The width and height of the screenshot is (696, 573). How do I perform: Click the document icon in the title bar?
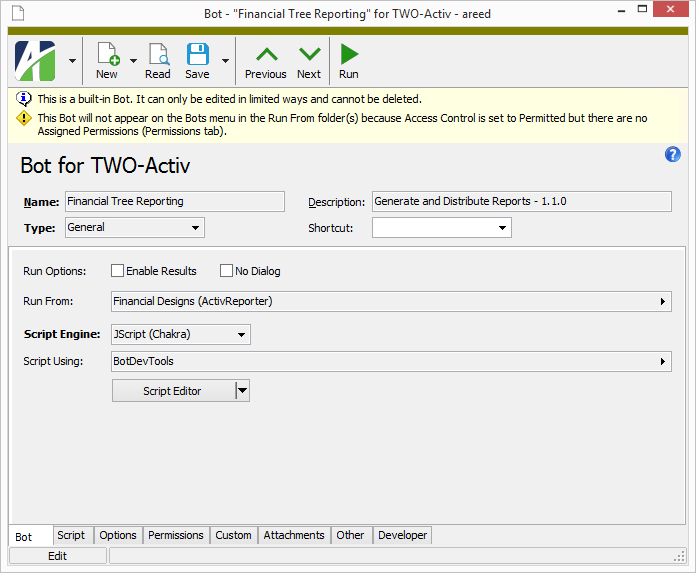click(18, 13)
